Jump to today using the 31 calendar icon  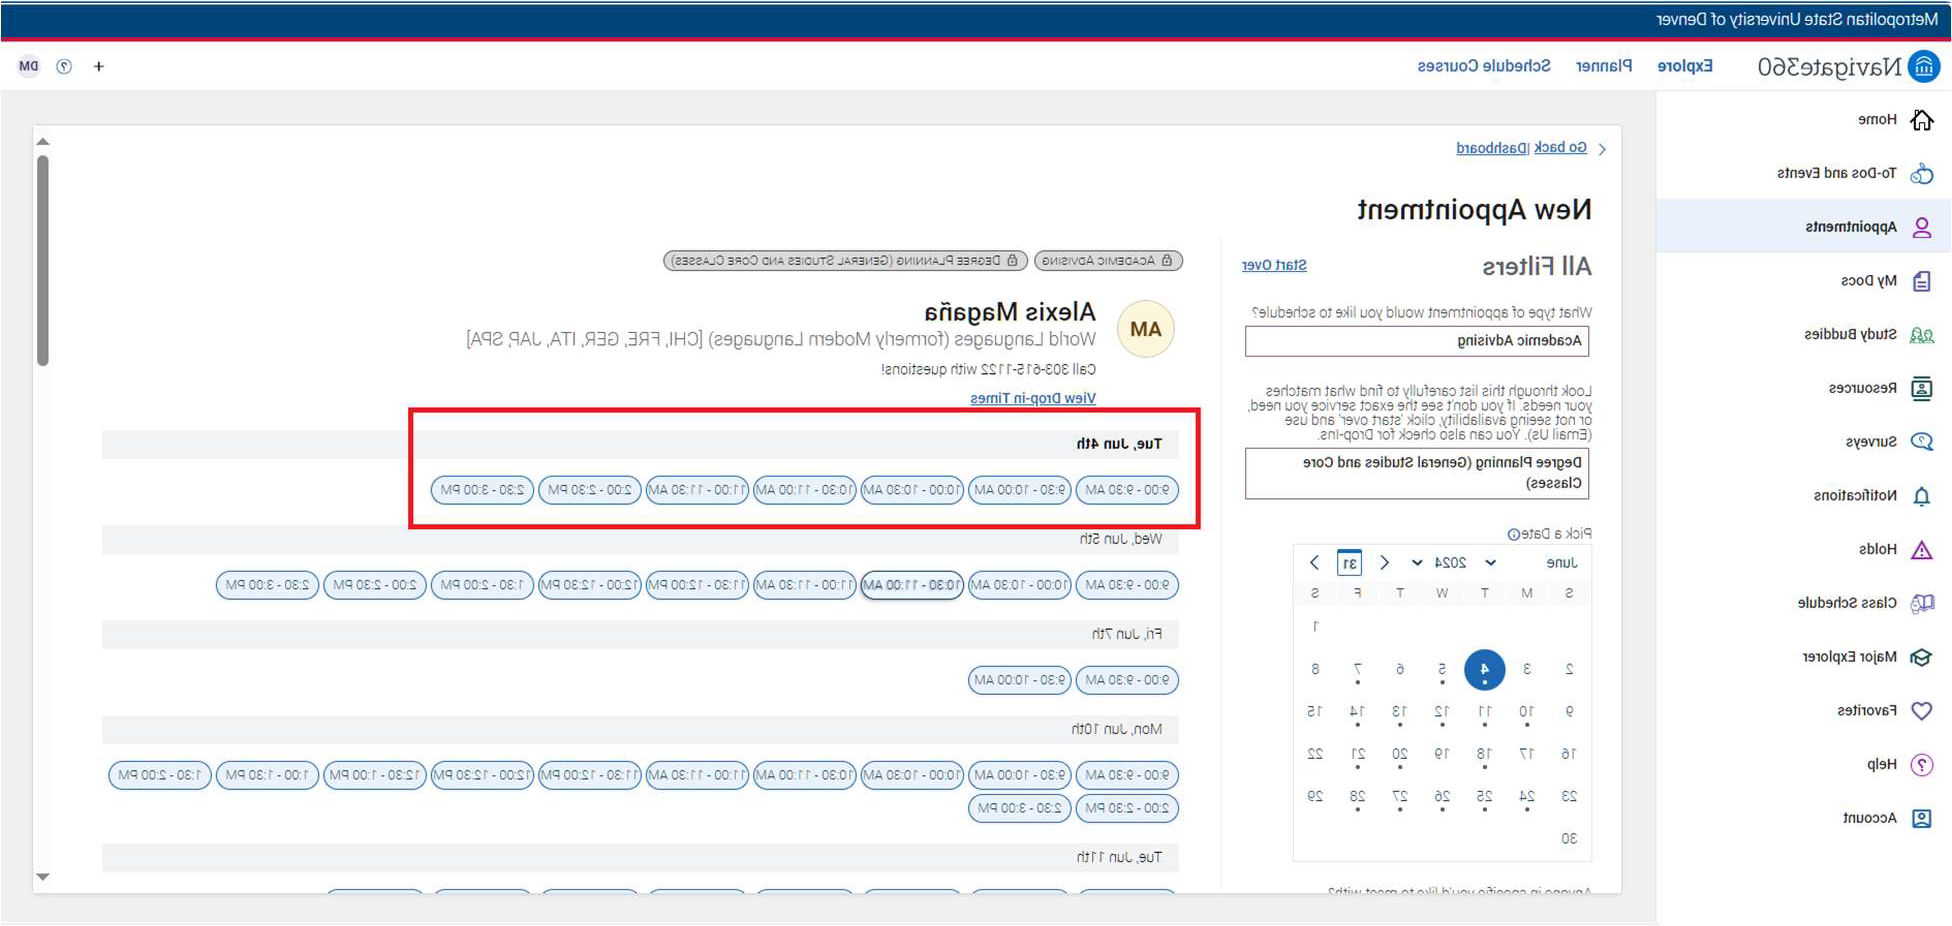click(x=1349, y=563)
